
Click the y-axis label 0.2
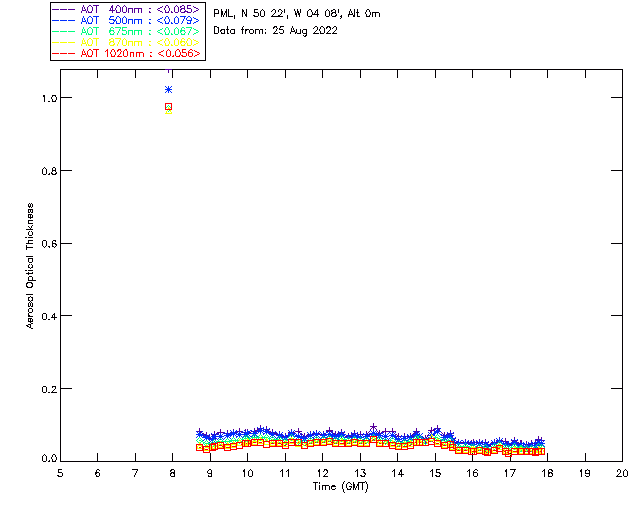pyautogui.click(x=49, y=389)
